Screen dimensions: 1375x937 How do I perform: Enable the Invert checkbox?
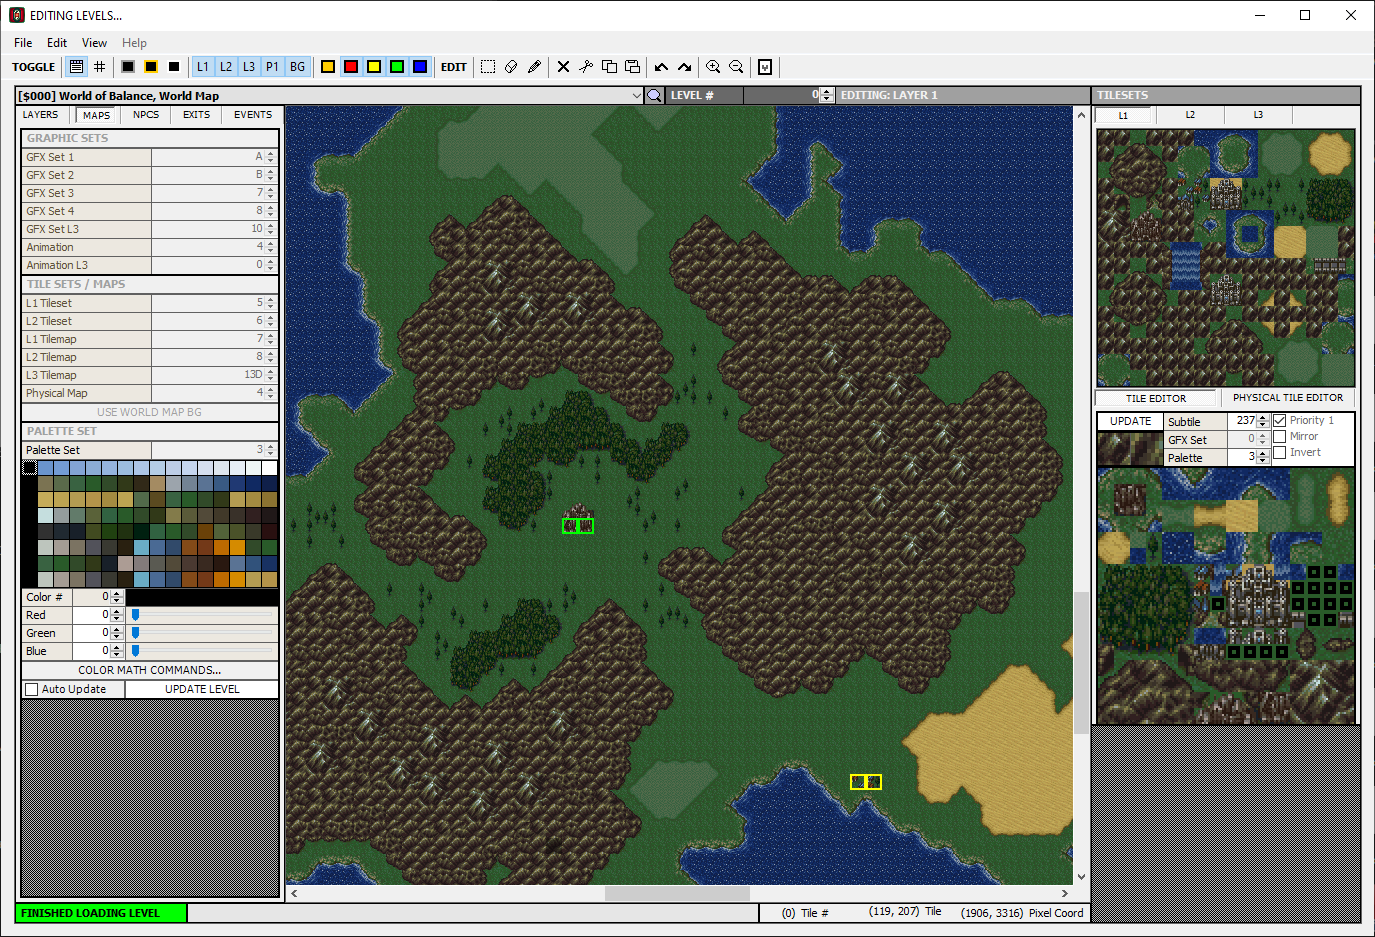coord(1280,453)
